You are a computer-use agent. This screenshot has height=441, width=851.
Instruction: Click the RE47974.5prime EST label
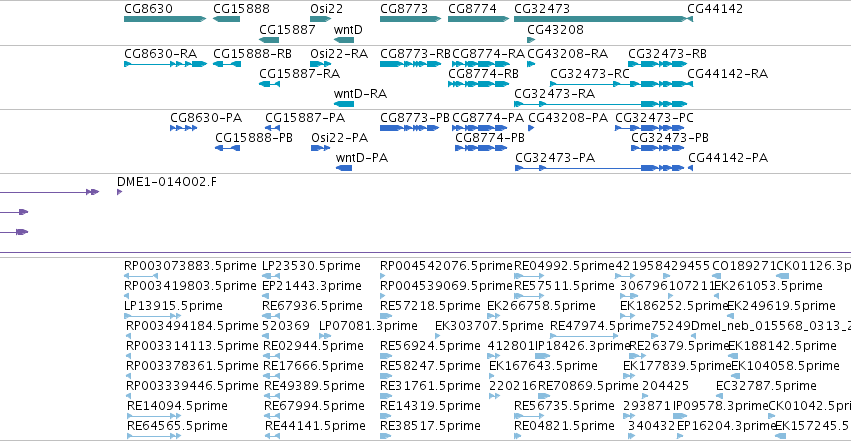pos(600,326)
